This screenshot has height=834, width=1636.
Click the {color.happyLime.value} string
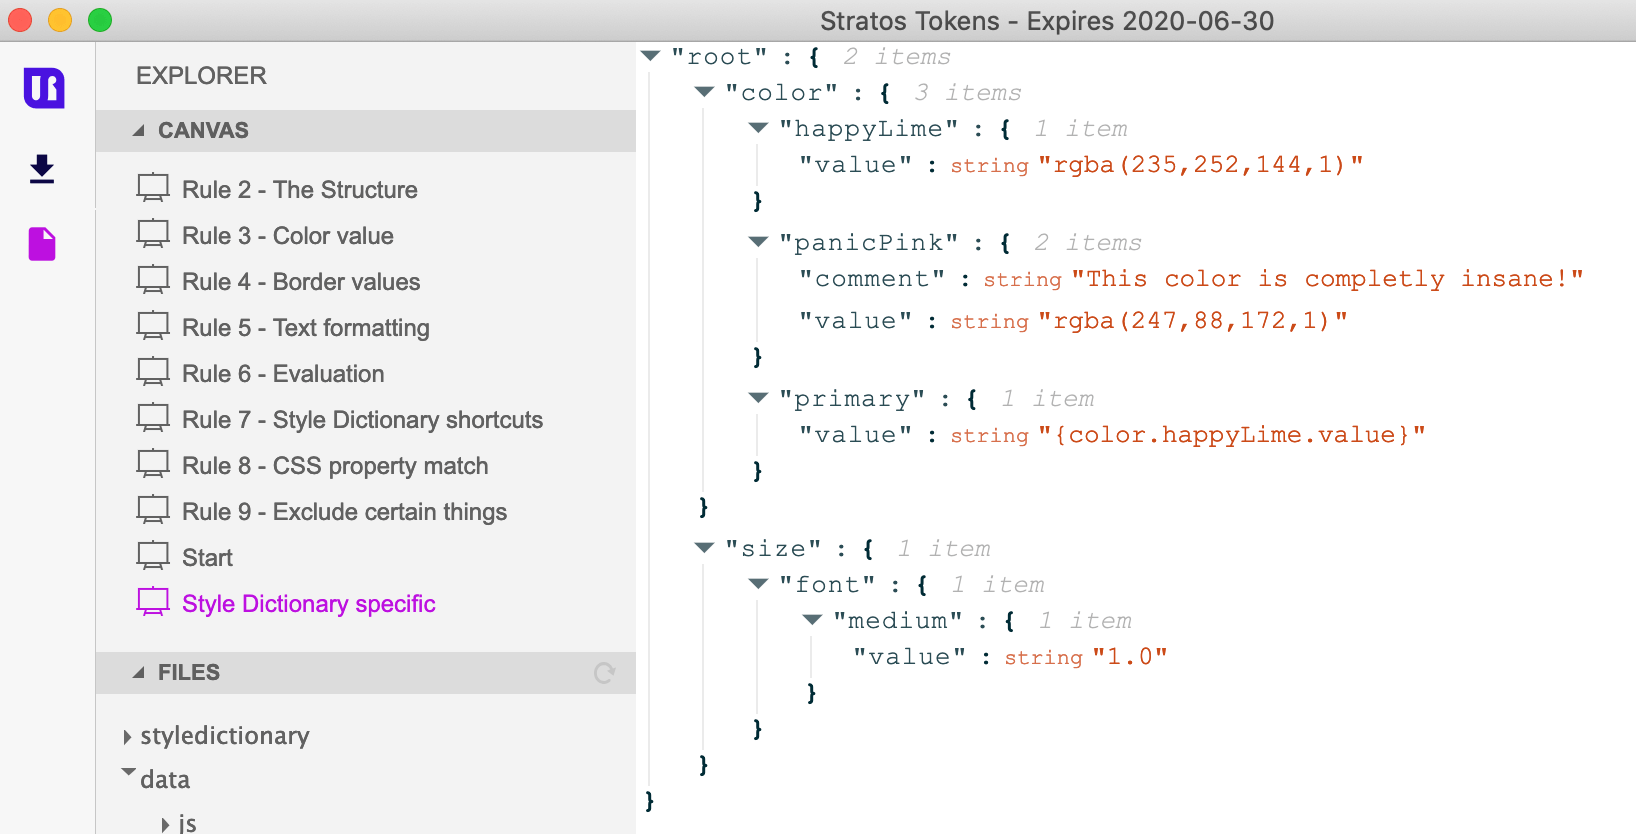pos(1232,435)
